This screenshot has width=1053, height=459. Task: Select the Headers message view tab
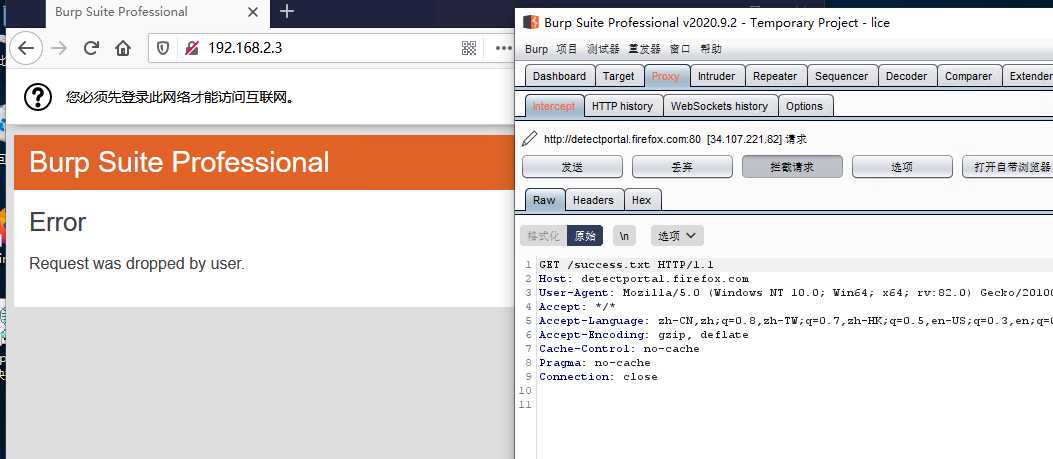coord(594,200)
